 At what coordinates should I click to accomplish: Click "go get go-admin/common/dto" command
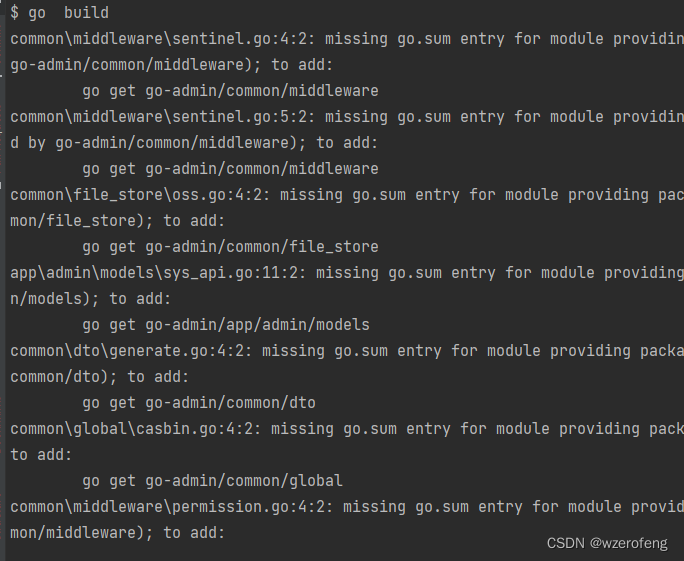click(199, 403)
